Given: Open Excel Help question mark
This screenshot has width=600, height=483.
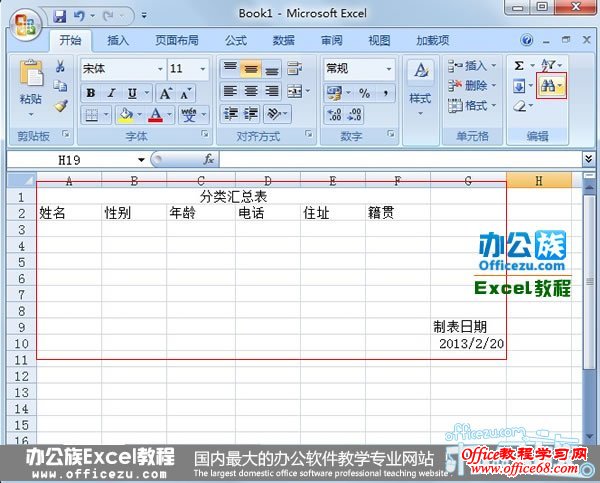Looking at the screenshot, I should pyautogui.click(x=527, y=40).
